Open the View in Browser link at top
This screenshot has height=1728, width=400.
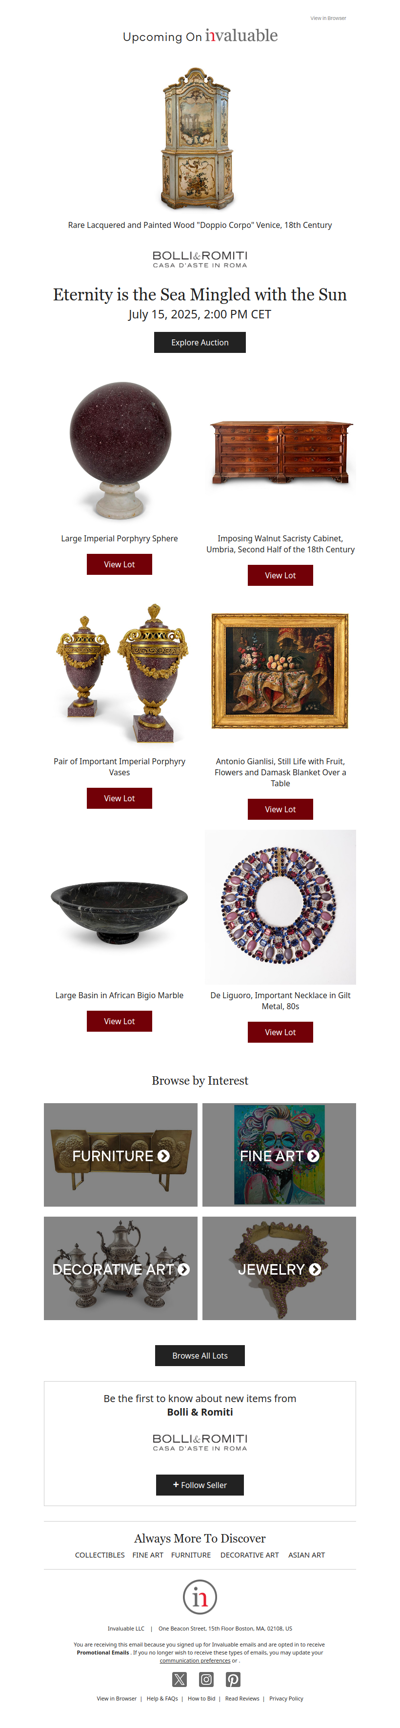pos(328,18)
